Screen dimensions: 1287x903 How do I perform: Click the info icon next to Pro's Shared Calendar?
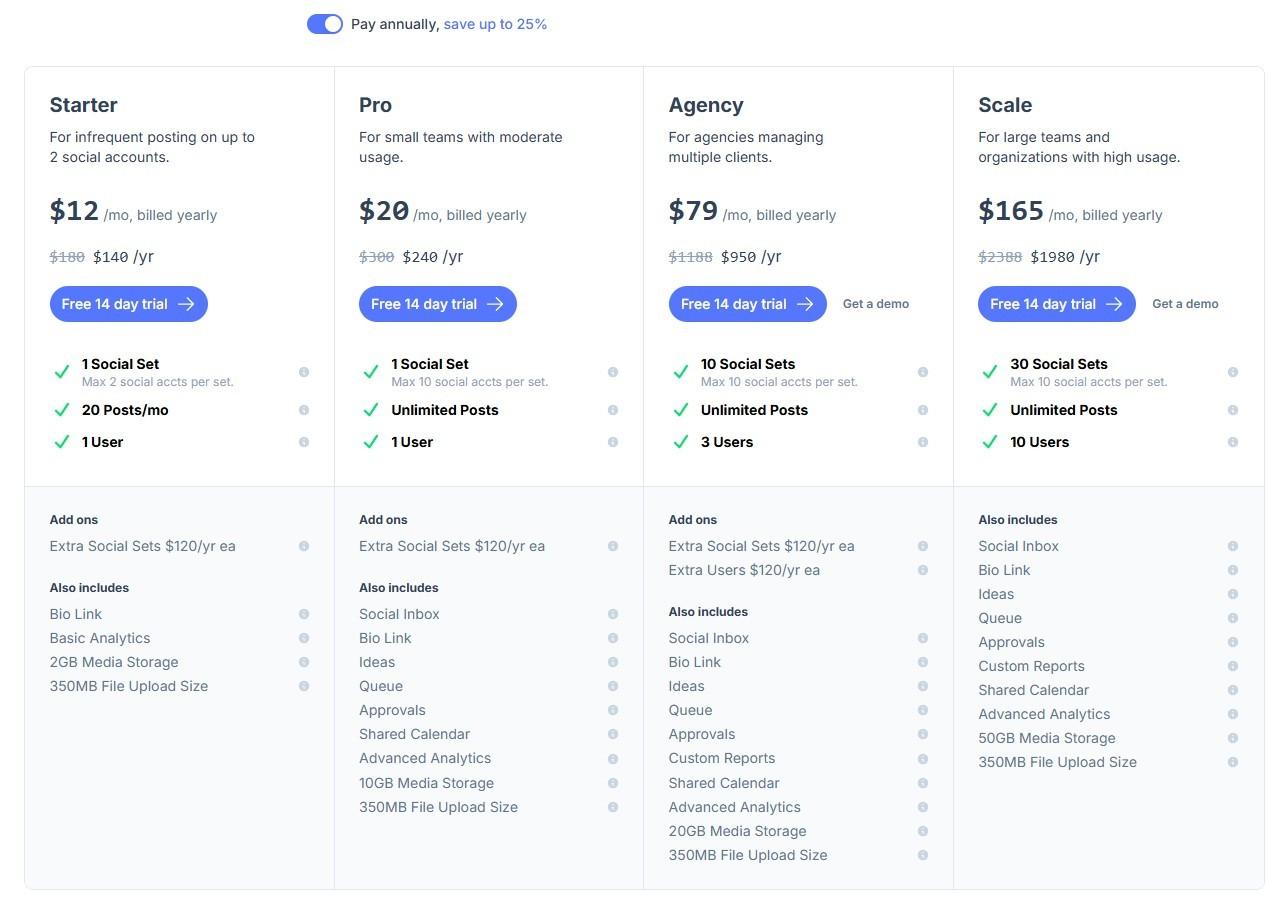[613, 734]
